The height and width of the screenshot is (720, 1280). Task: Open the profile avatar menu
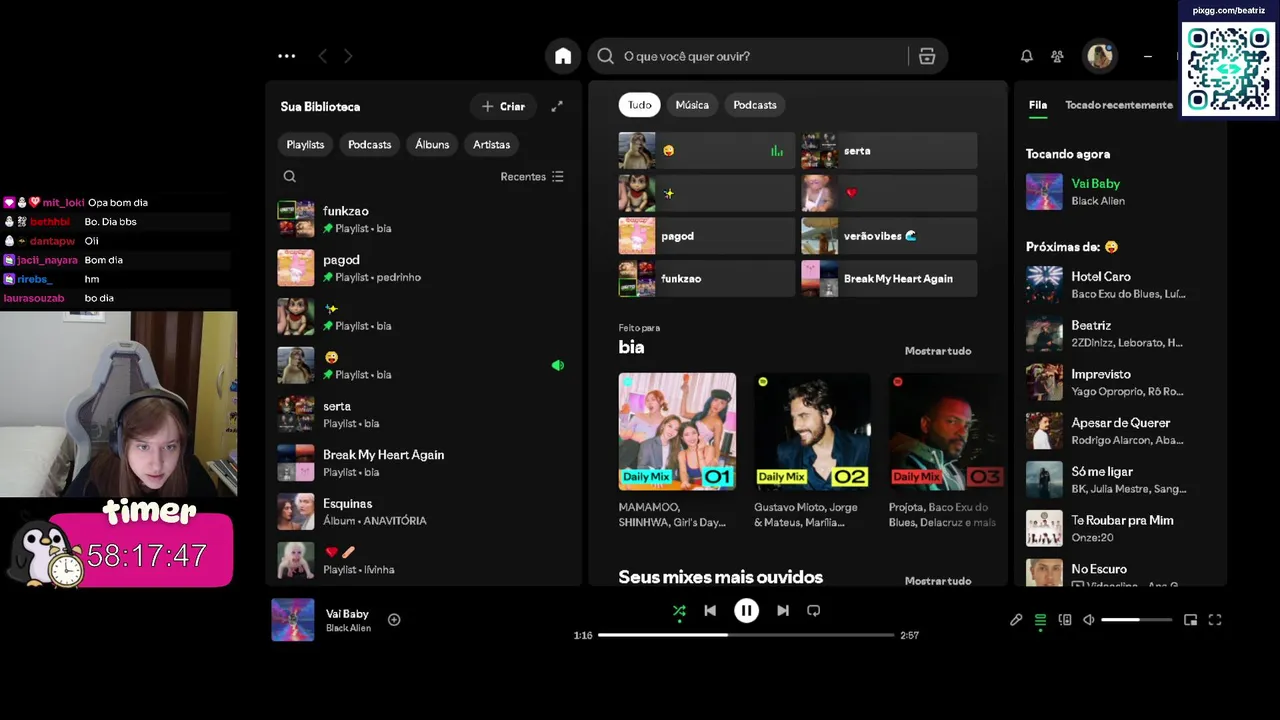click(1100, 56)
